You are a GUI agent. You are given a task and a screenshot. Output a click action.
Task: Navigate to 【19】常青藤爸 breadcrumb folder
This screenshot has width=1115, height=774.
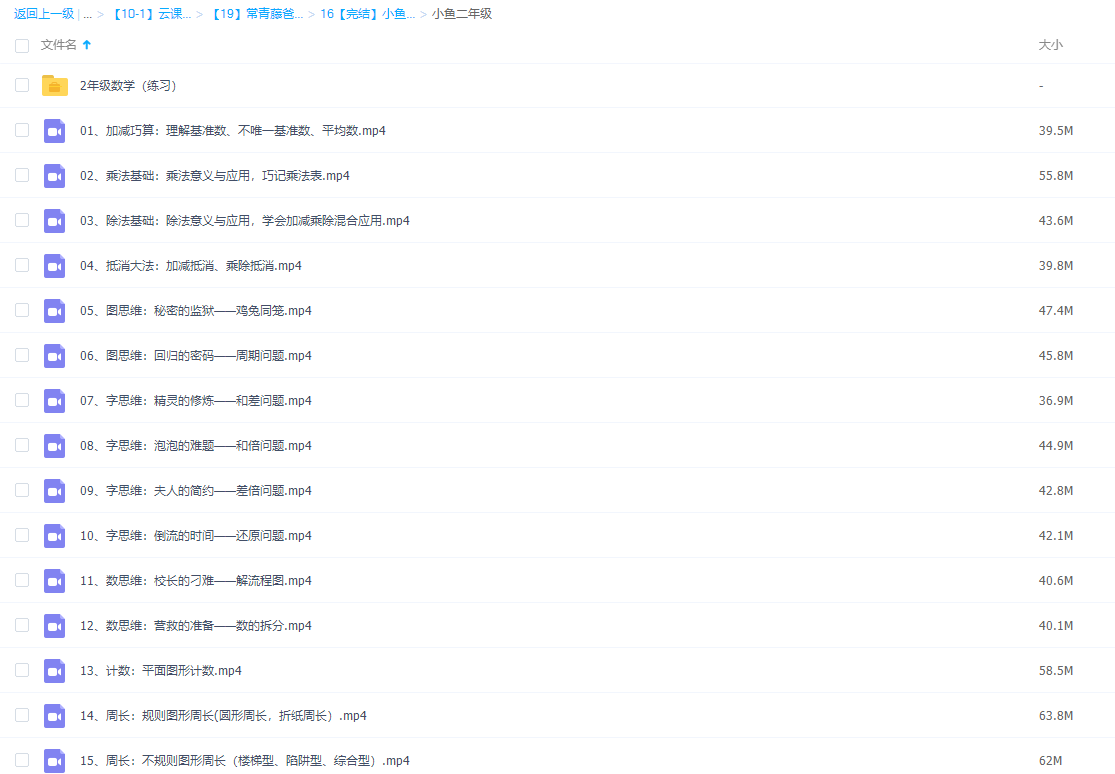257,14
